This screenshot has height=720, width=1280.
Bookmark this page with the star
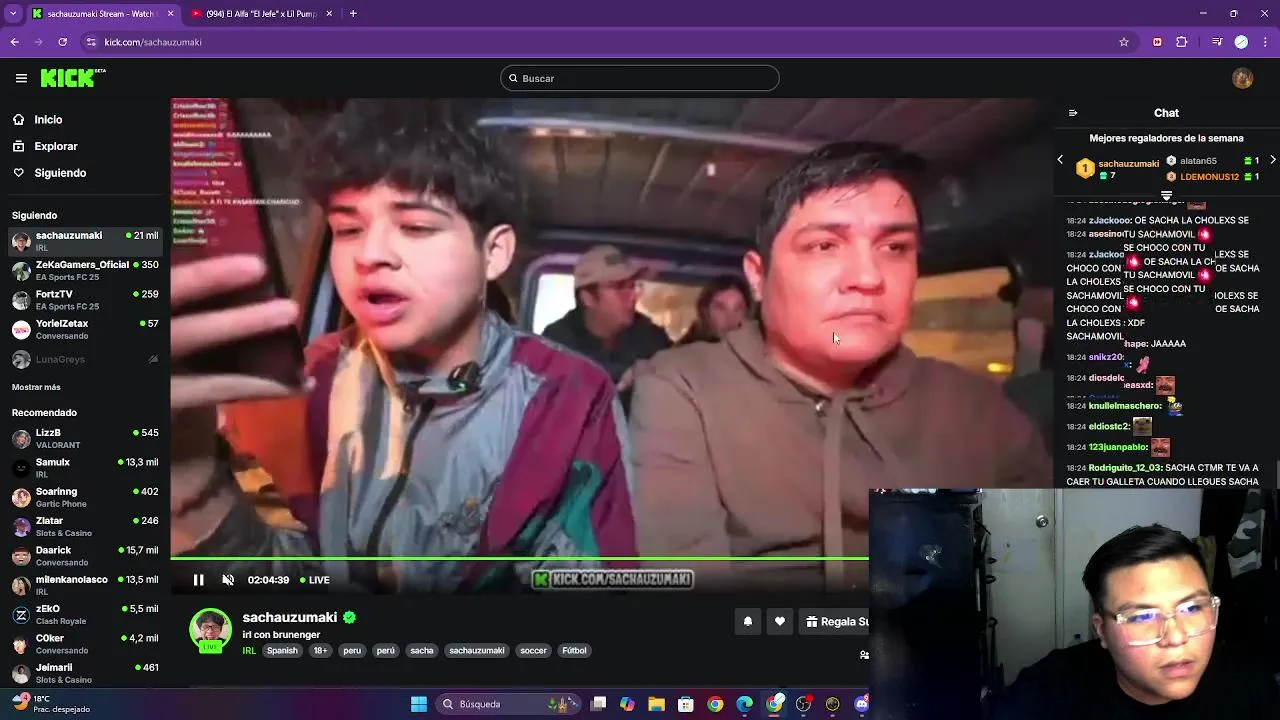pyautogui.click(x=1124, y=42)
